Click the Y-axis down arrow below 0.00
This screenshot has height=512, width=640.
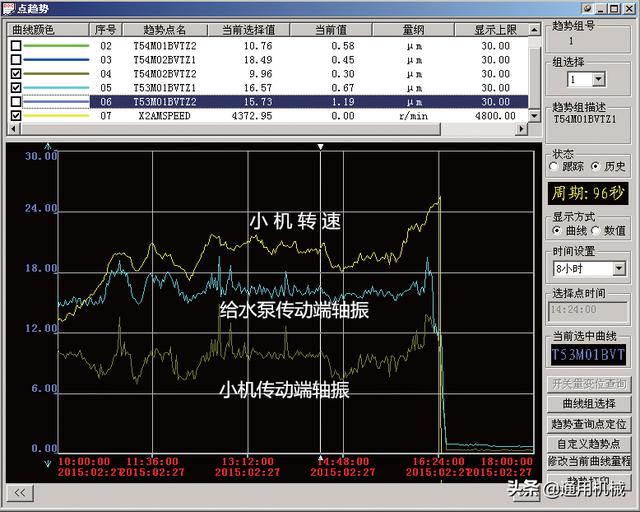point(46,463)
